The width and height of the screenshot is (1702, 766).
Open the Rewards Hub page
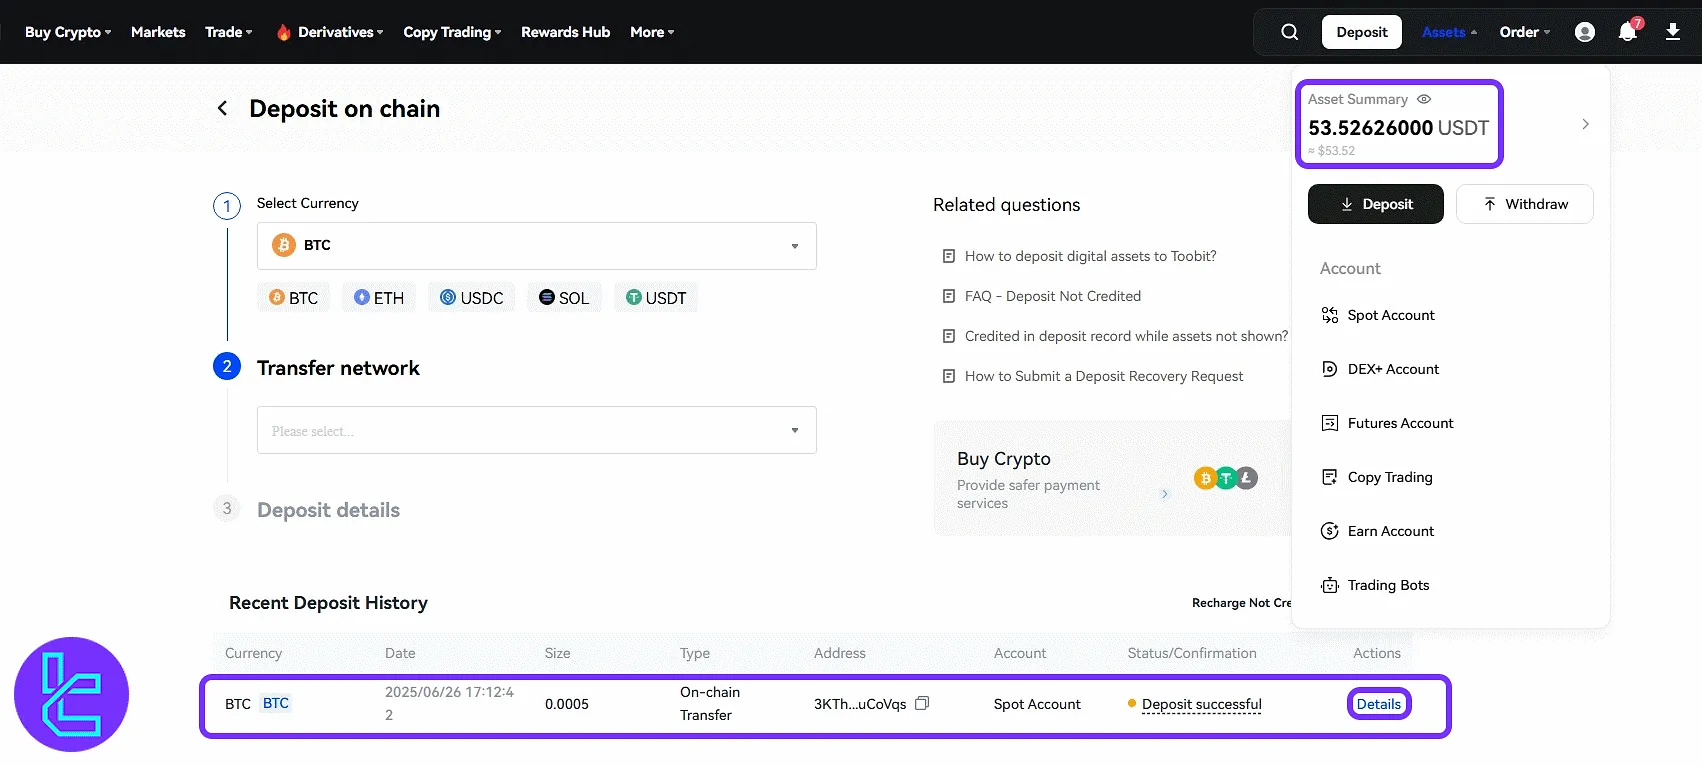565,32
